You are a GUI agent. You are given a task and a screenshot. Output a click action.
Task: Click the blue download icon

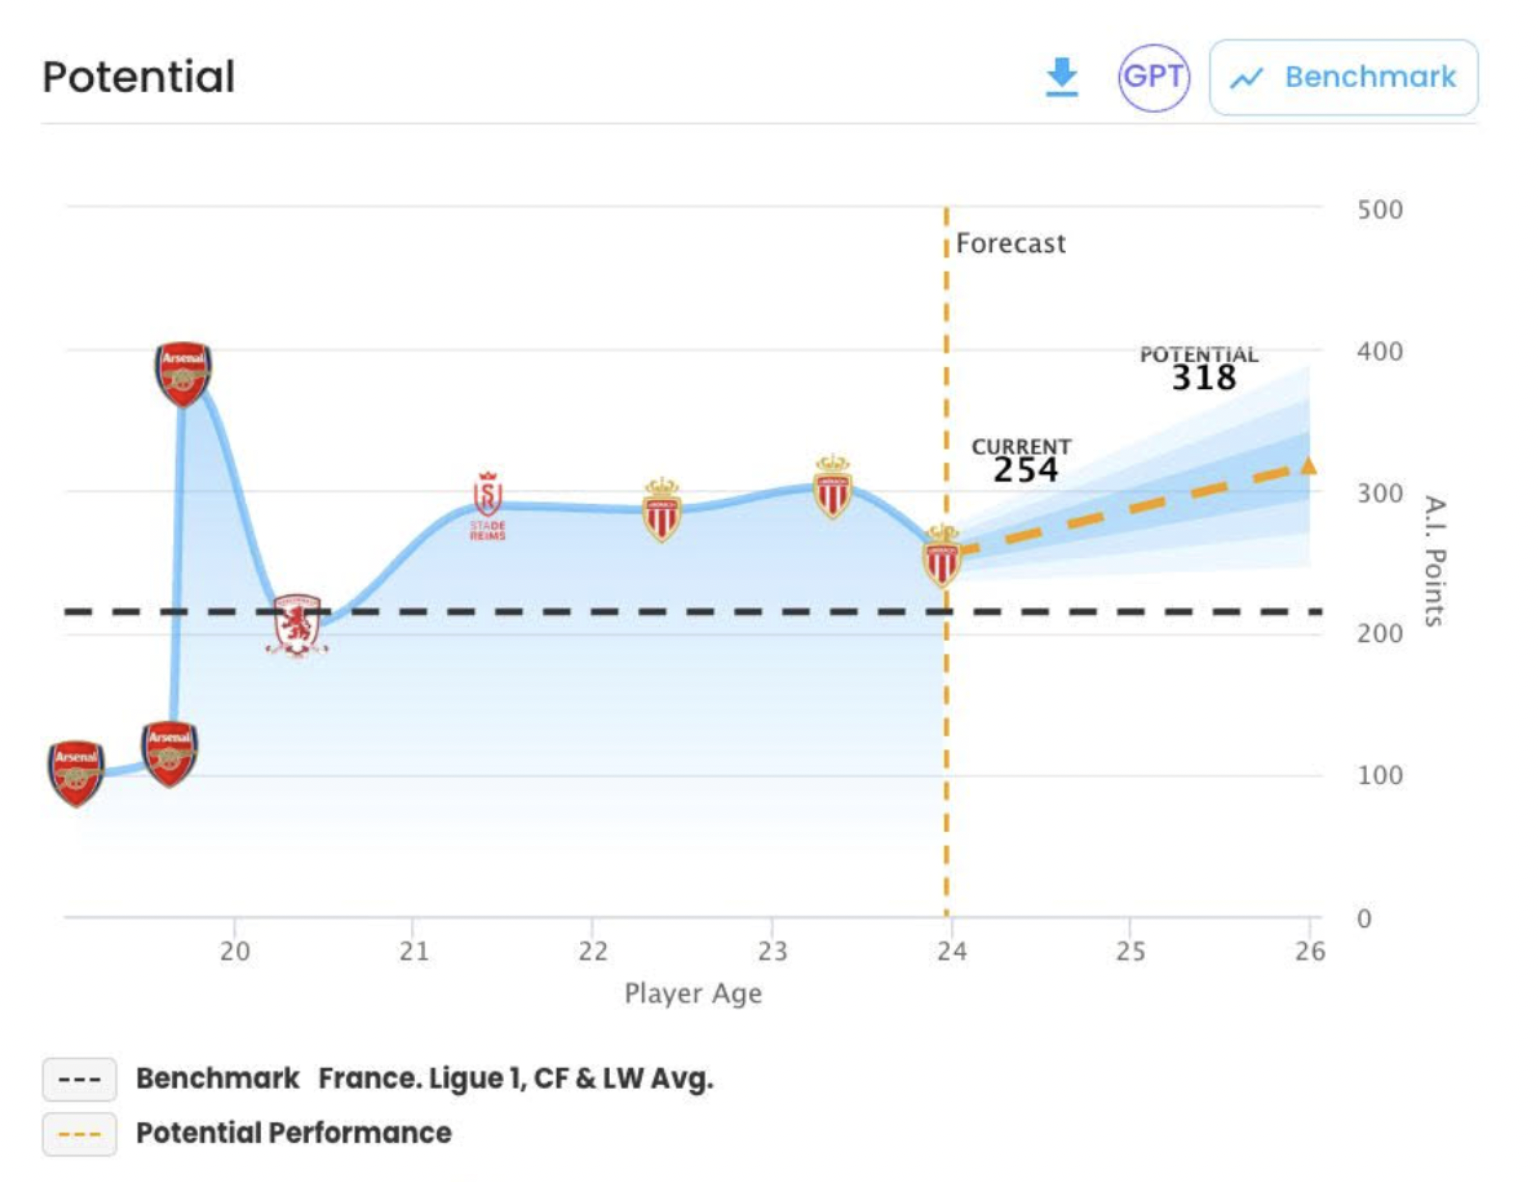(1061, 77)
